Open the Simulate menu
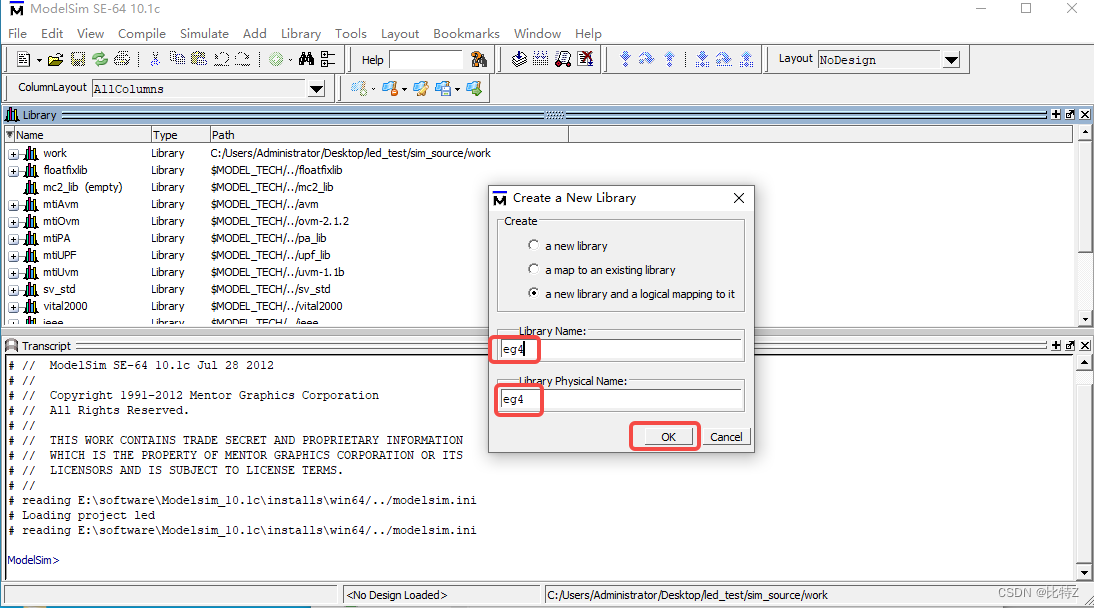Viewport: 1094px width, 608px height. pyautogui.click(x=204, y=33)
